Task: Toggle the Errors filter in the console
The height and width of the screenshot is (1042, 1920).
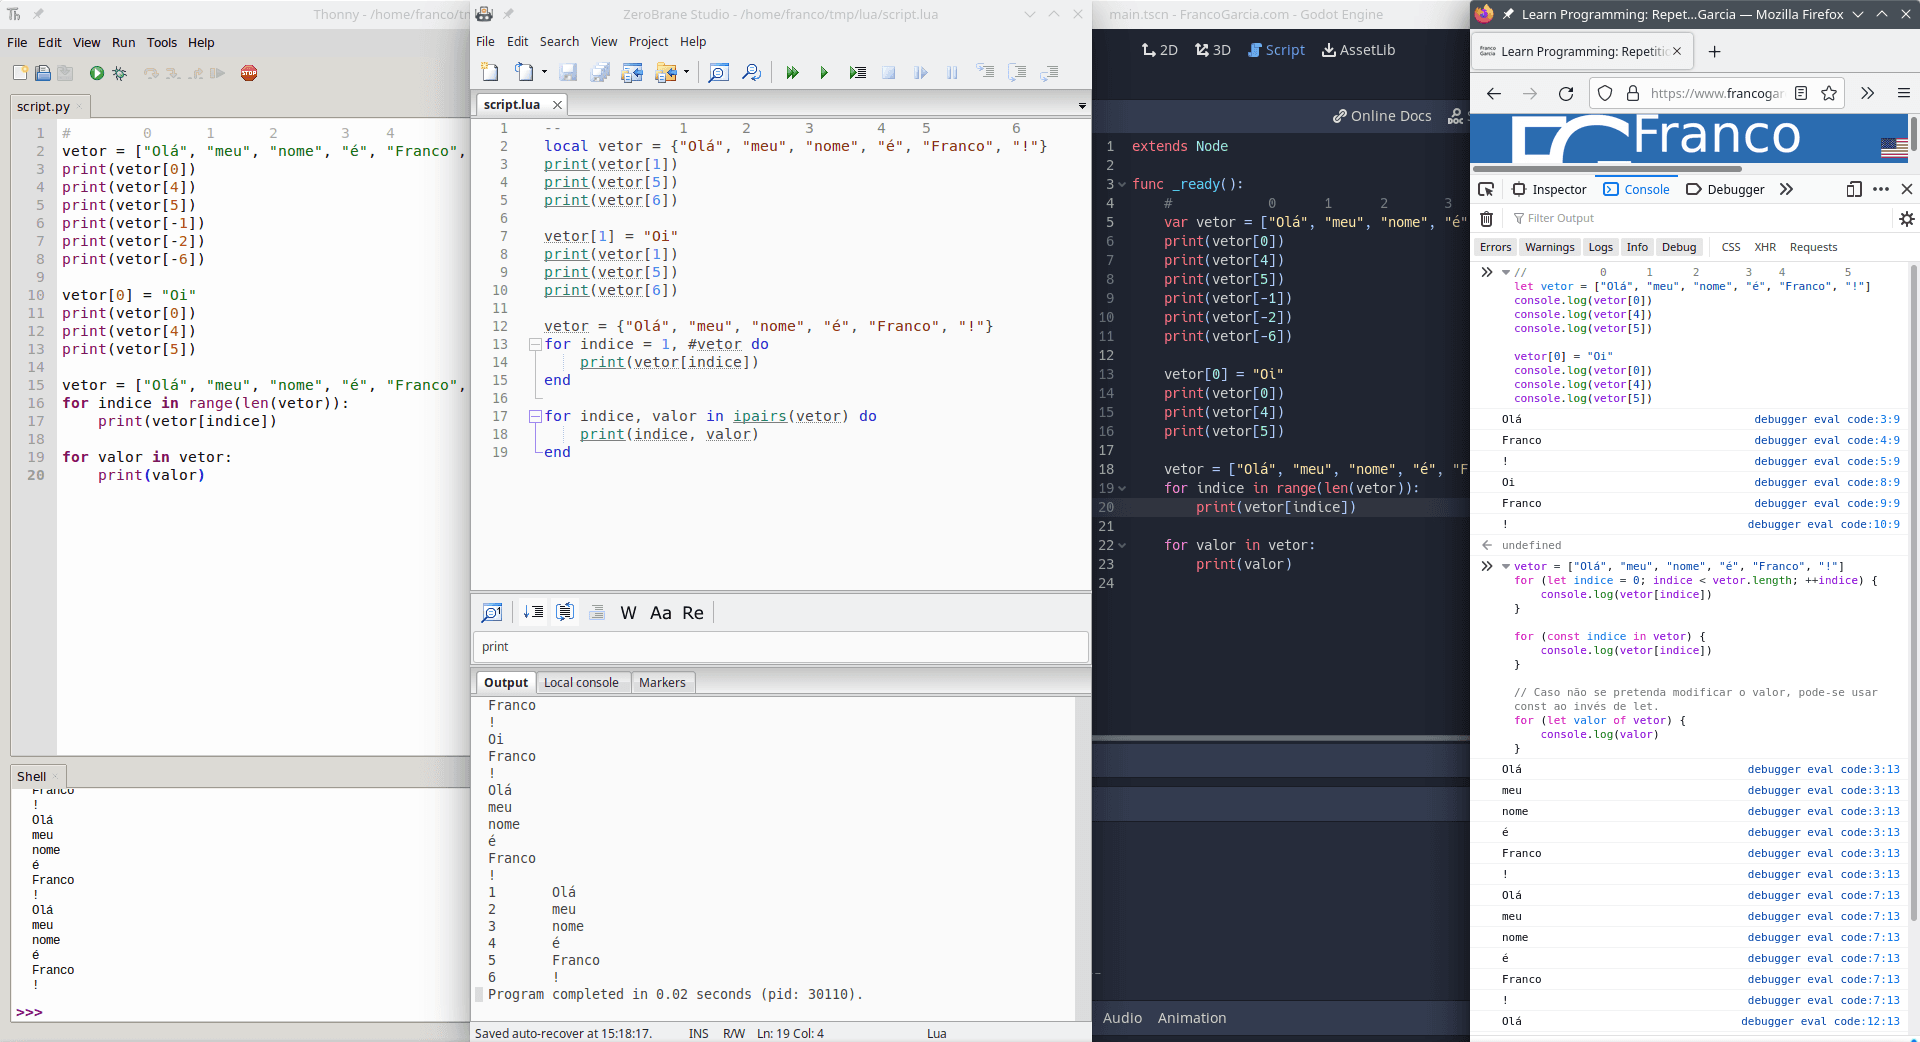Action: tap(1495, 247)
